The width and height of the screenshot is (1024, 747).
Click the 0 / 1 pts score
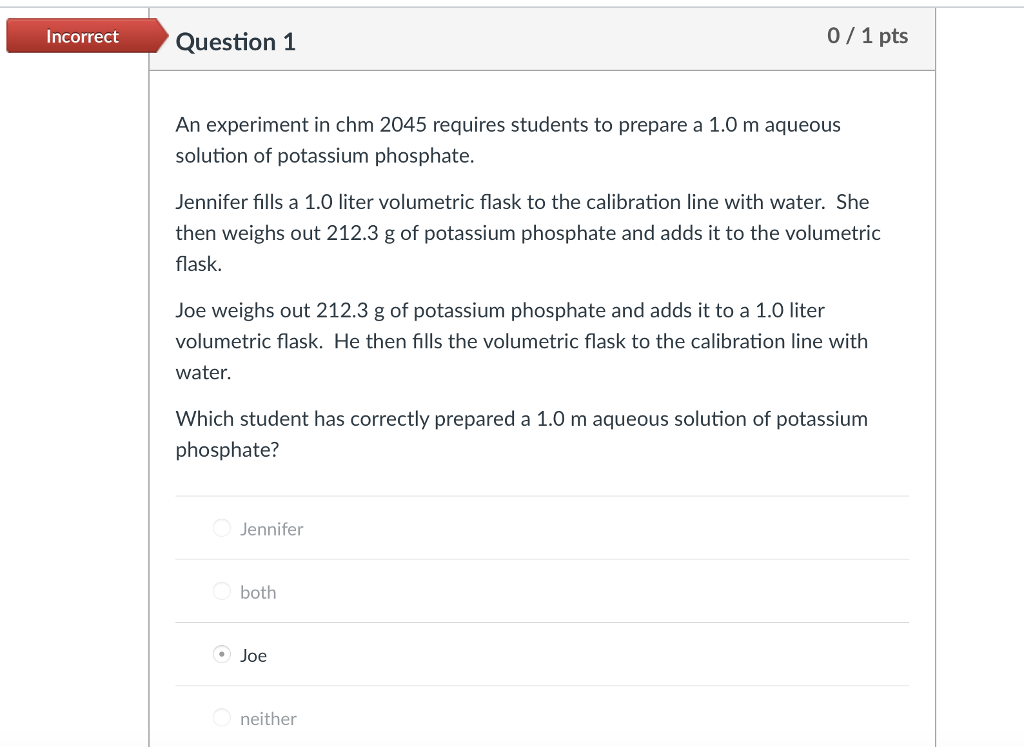click(x=867, y=35)
